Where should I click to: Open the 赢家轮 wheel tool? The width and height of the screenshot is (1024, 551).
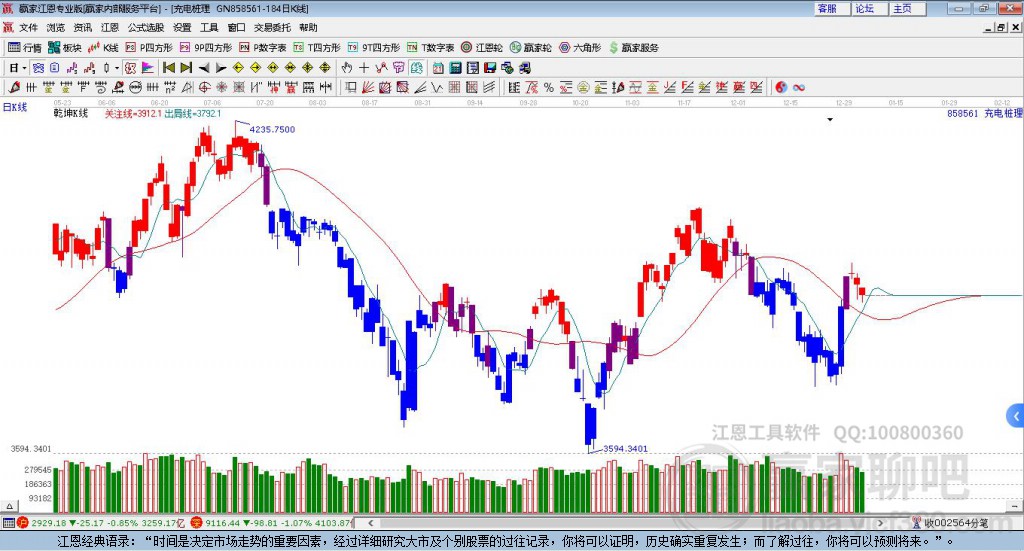[x=530, y=48]
